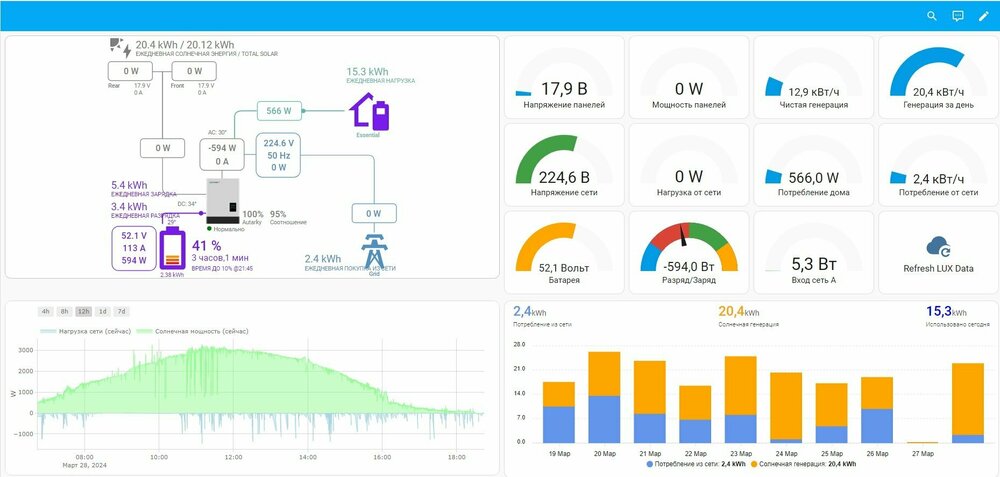Select the 7d time range
The width and height of the screenshot is (1000, 477).
pos(121,311)
